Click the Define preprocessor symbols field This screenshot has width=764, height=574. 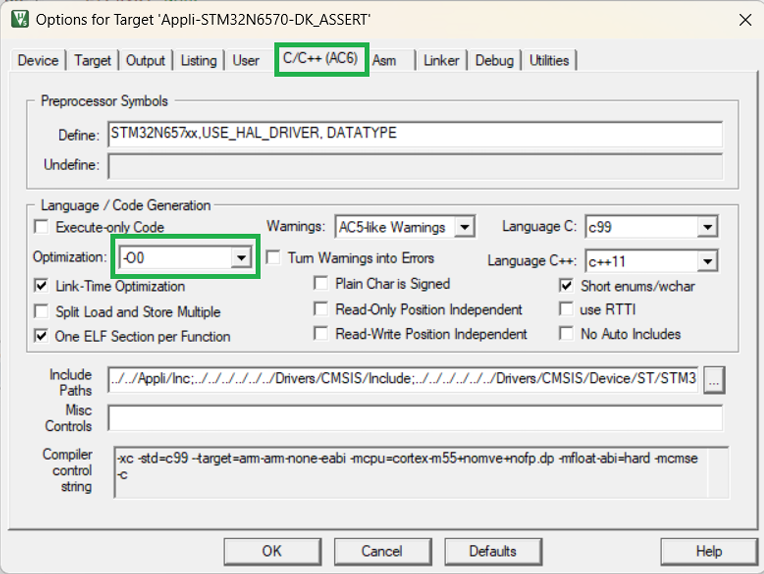click(415, 134)
